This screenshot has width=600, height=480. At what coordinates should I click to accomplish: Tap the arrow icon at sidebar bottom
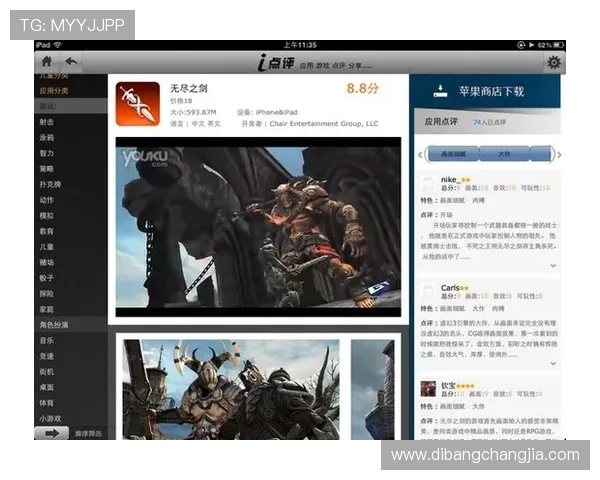click(51, 433)
